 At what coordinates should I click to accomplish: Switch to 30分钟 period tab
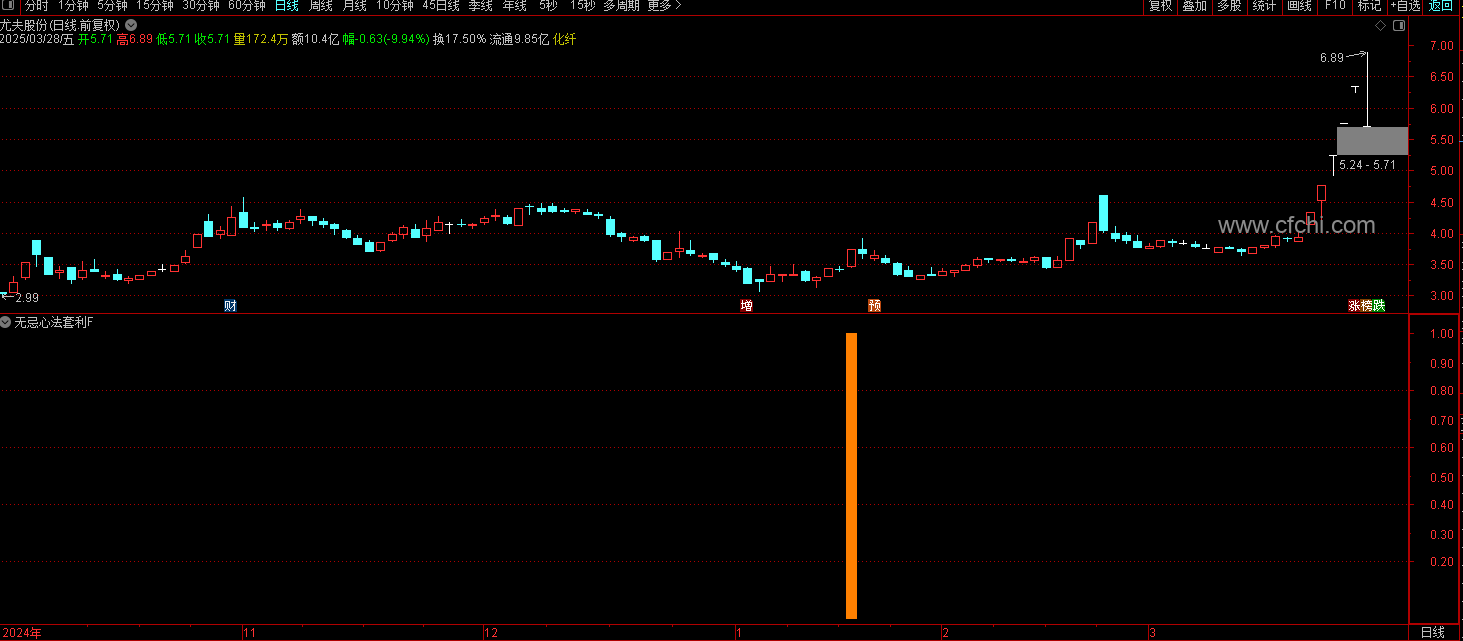pyautogui.click(x=201, y=6)
